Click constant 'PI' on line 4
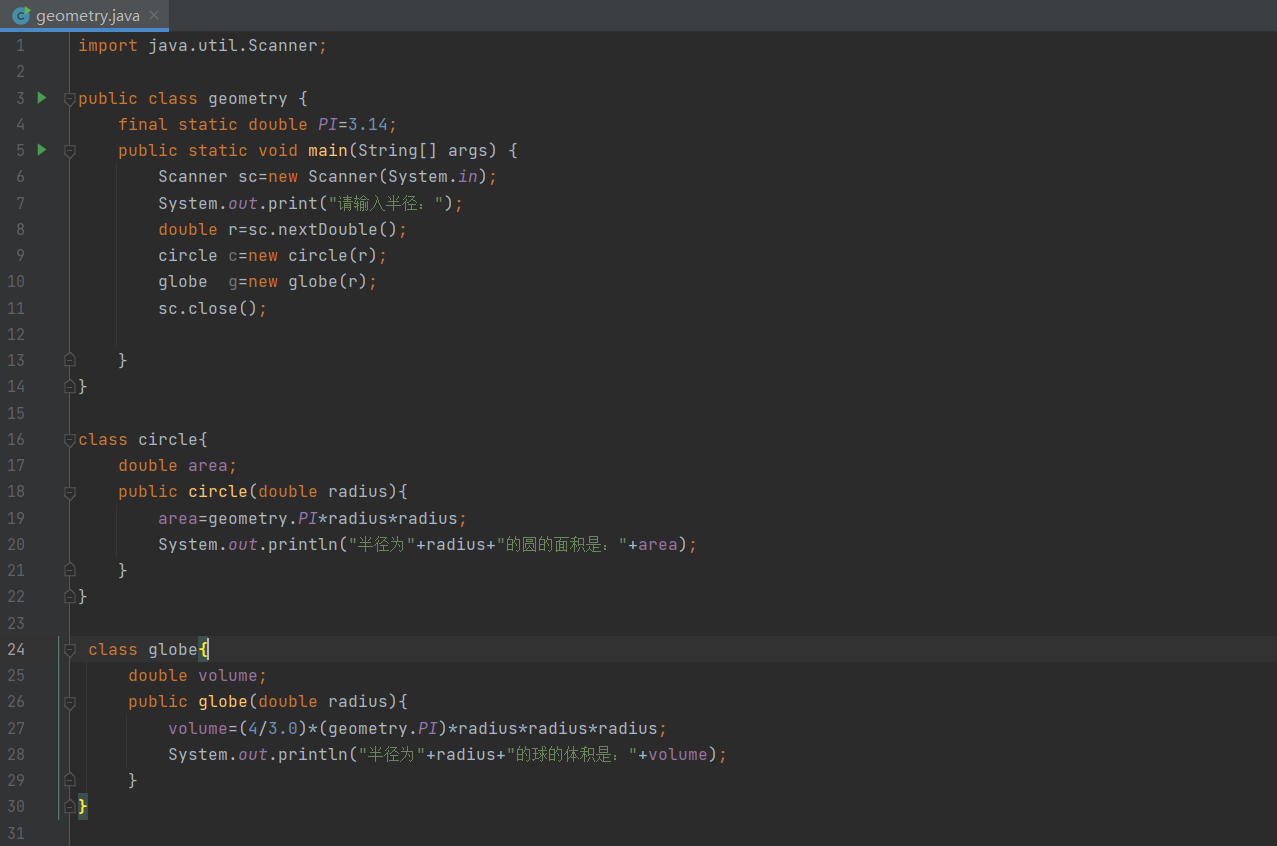 click(328, 124)
